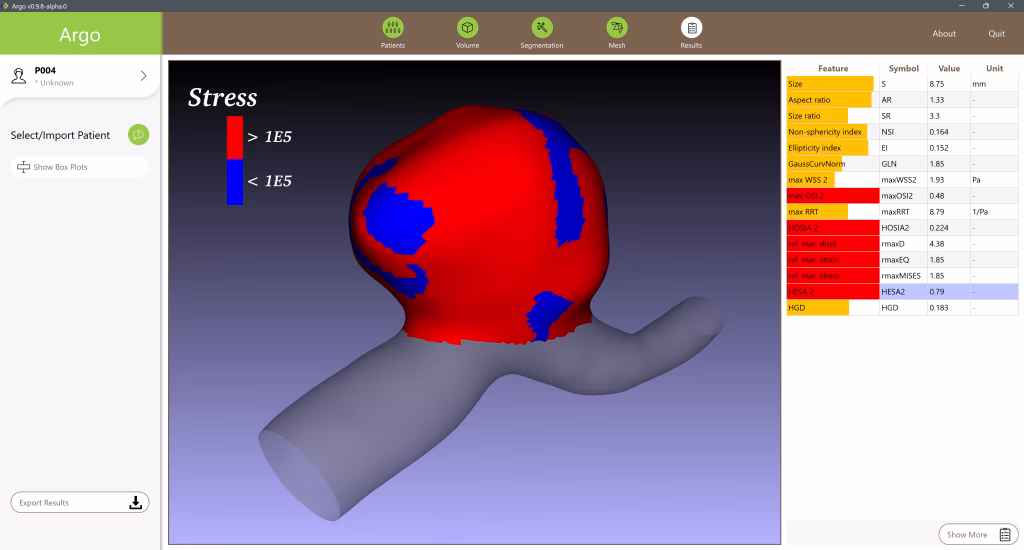Click the download icon on Export Results
The height and width of the screenshot is (550, 1024).
tap(135, 502)
